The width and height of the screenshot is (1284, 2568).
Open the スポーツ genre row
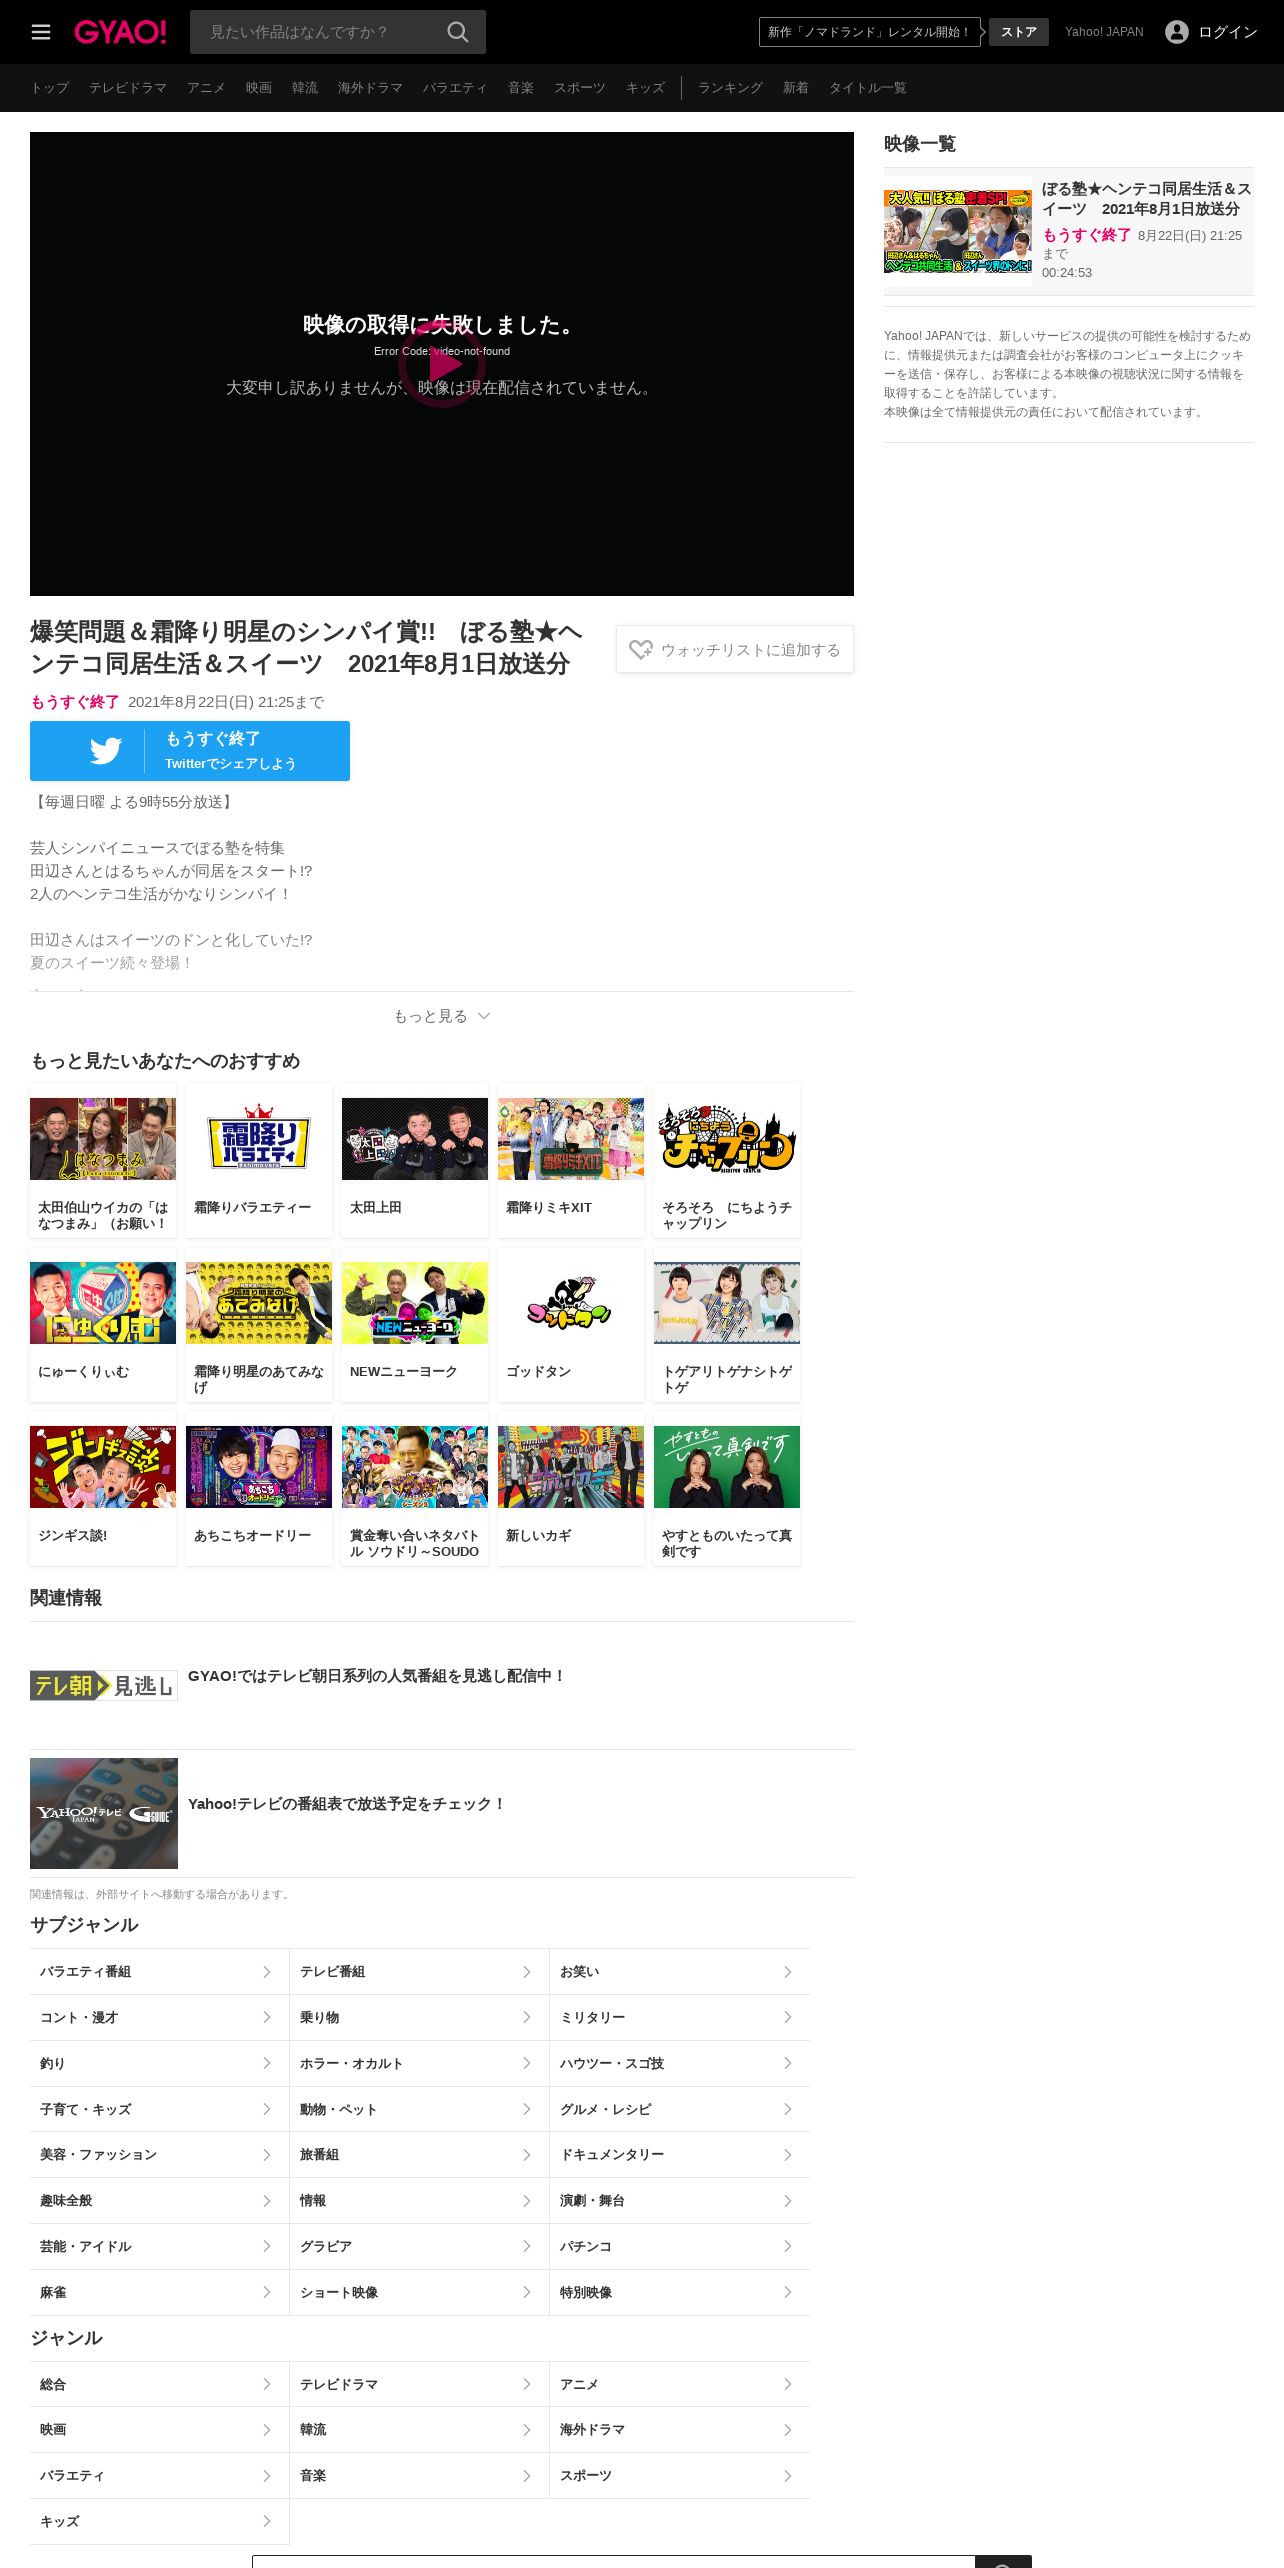[680, 2476]
